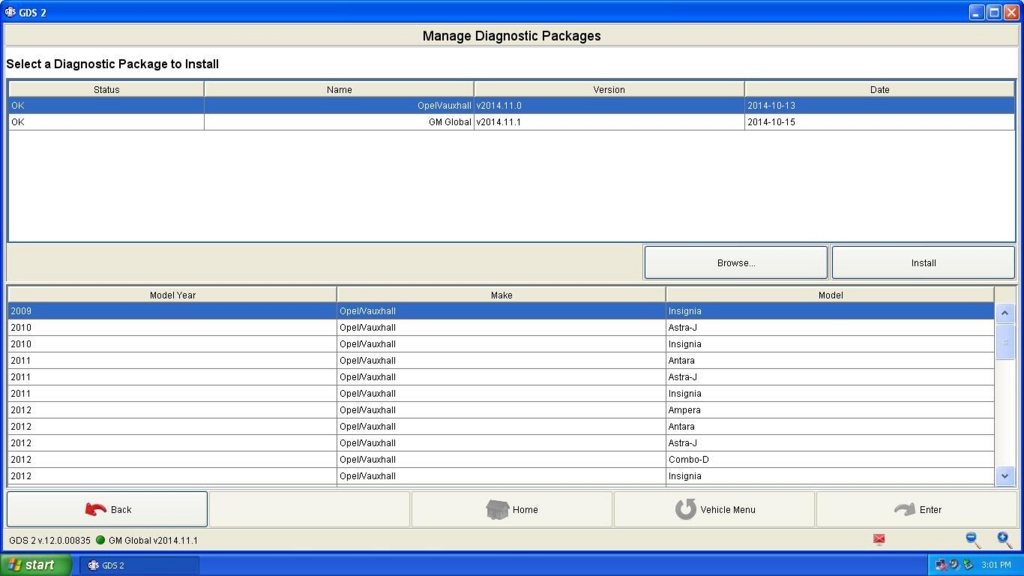Select the first system tray icon
This screenshot has width=1024, height=576.
click(941, 565)
